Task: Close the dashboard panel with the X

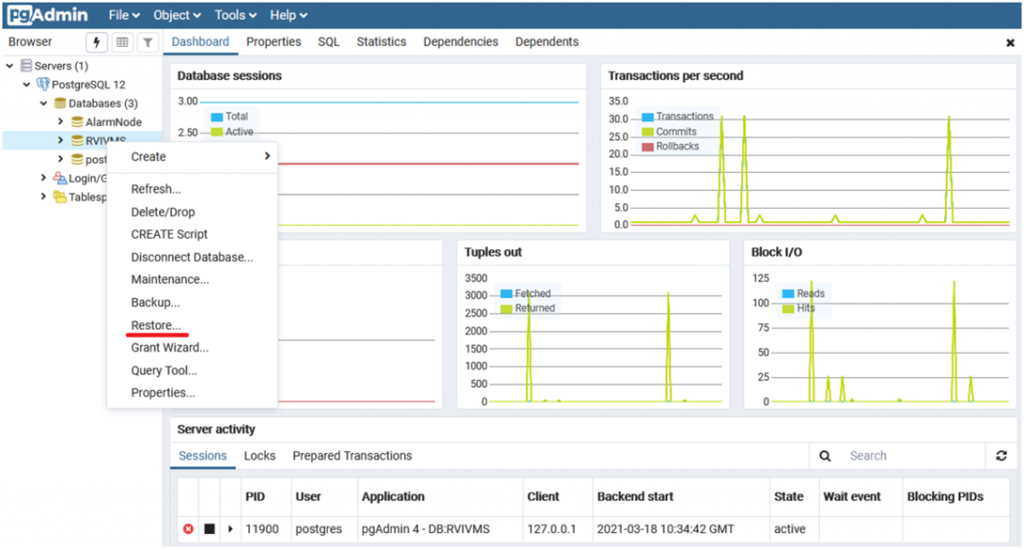Action: tap(1010, 43)
